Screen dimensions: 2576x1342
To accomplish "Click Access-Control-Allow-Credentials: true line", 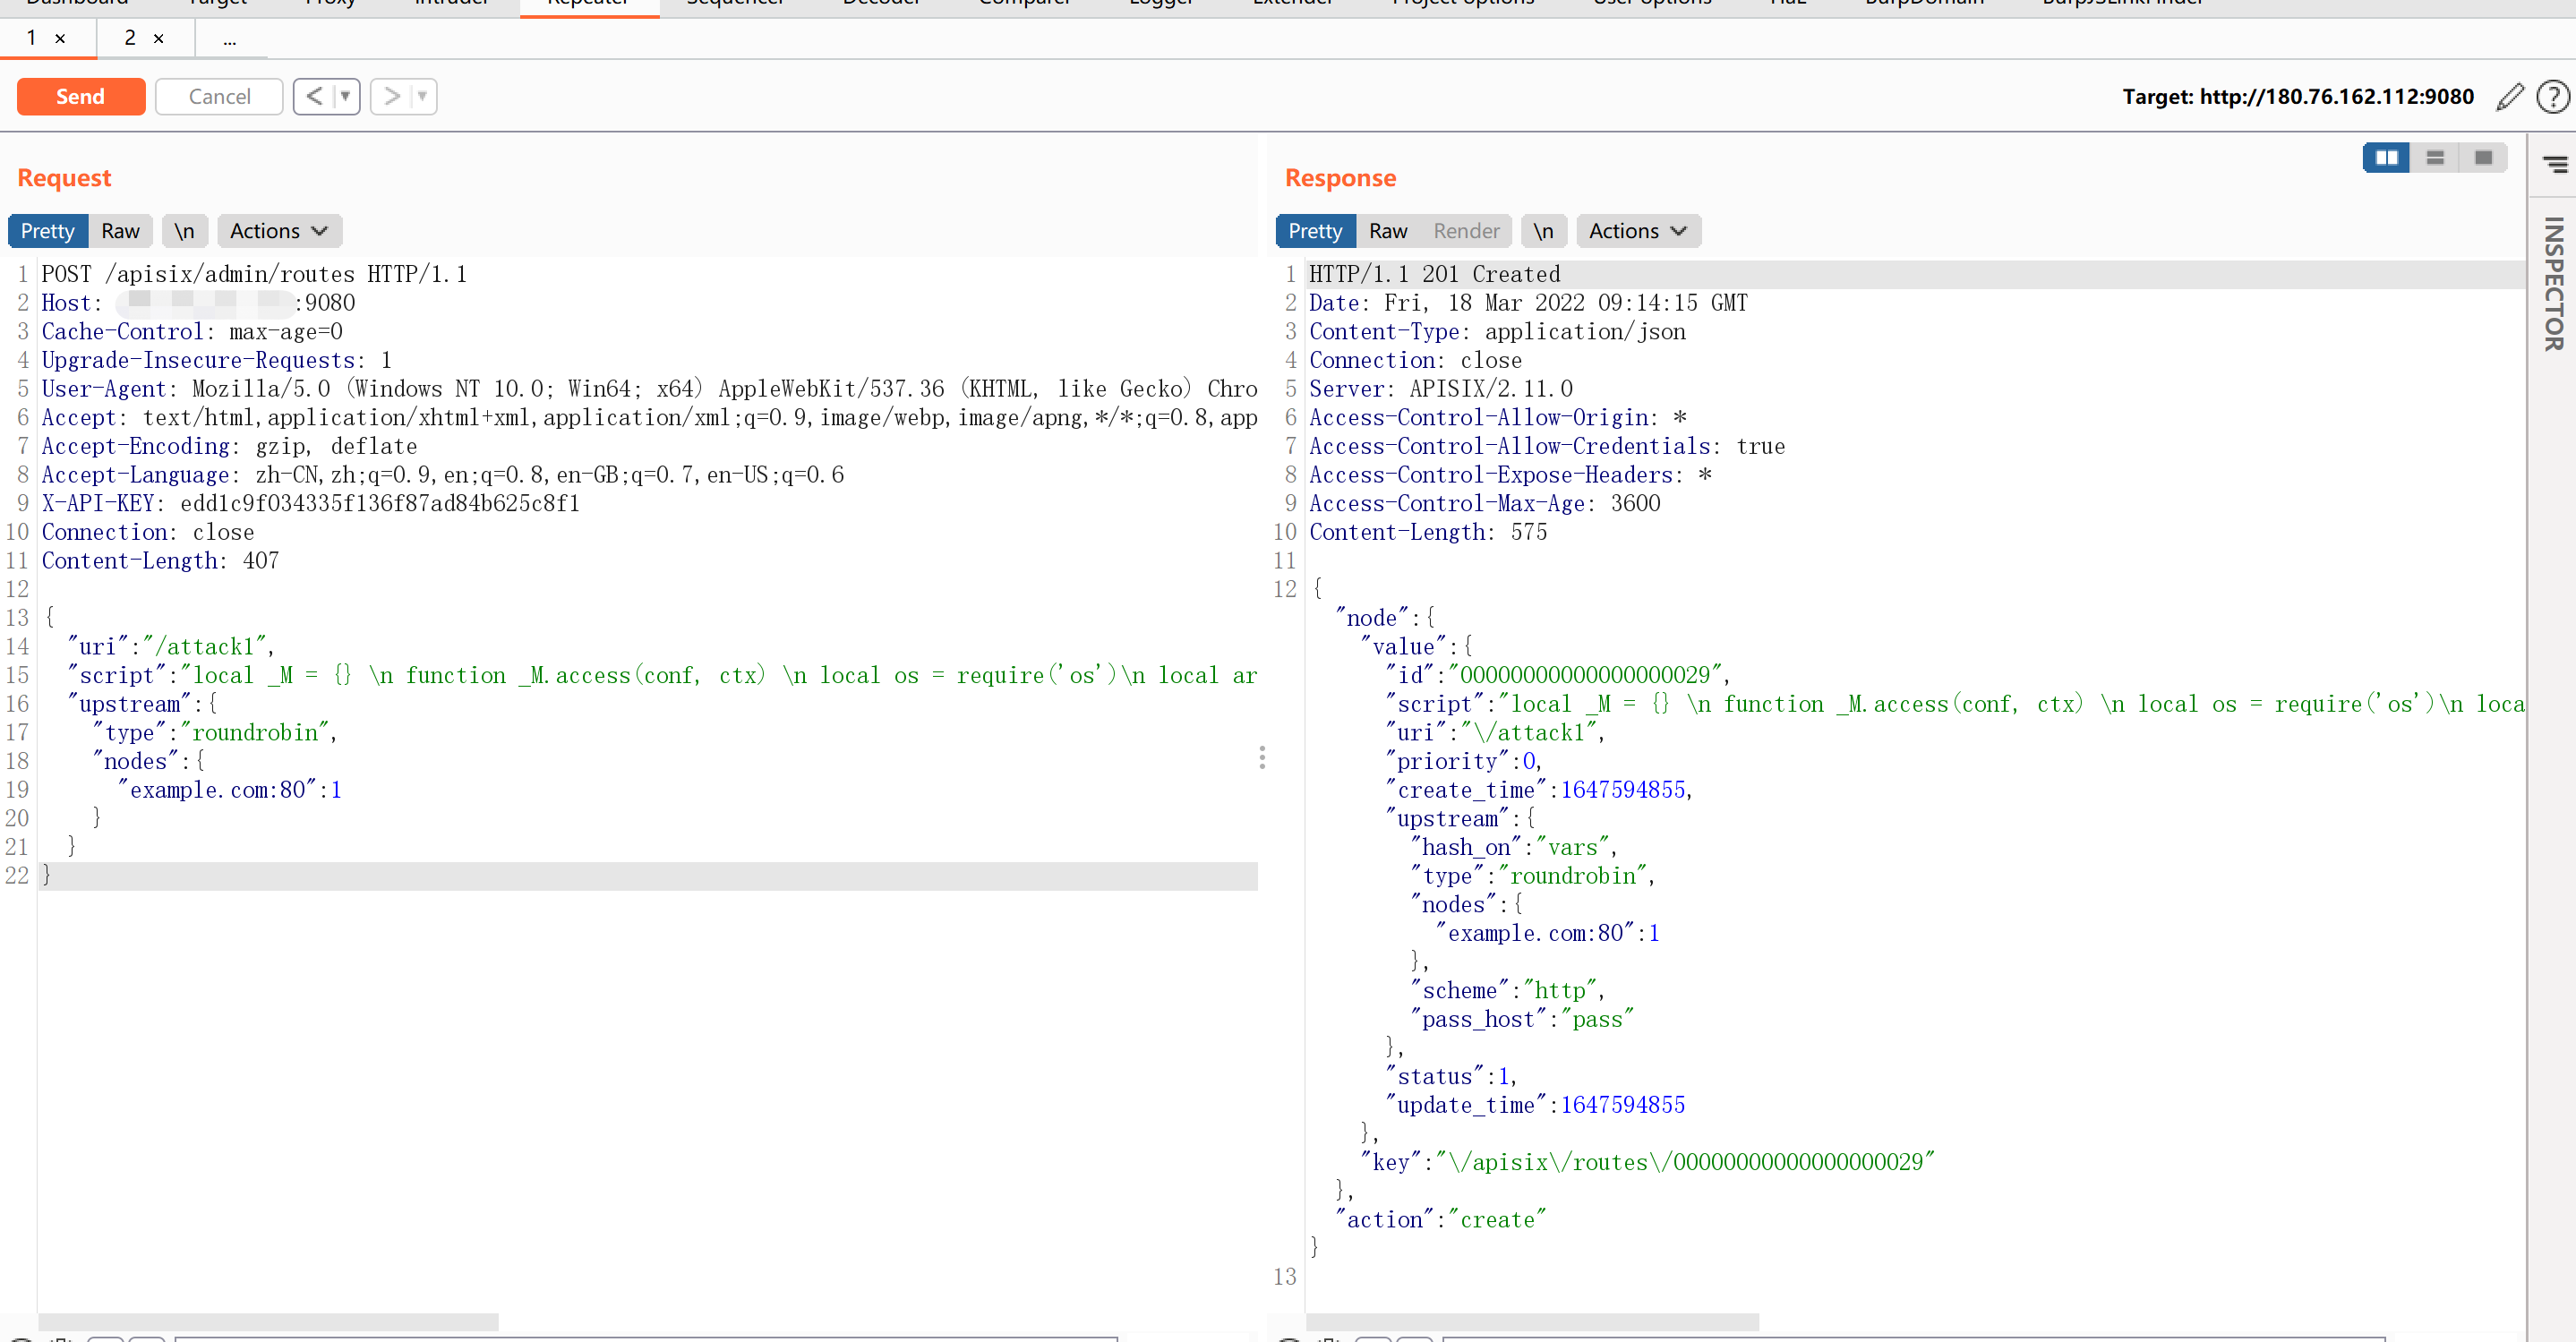I will click(1547, 446).
